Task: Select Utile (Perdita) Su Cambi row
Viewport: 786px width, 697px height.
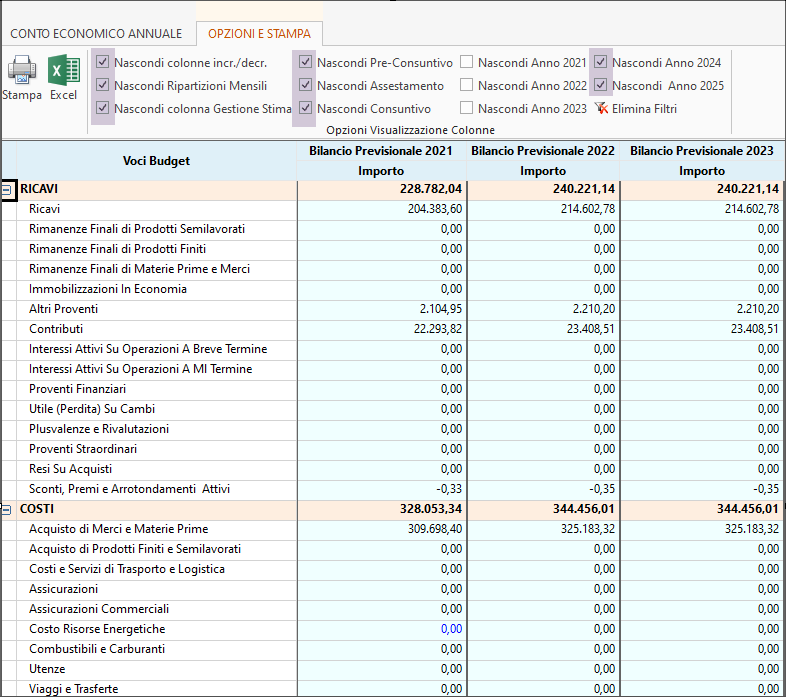Action: 92,409
